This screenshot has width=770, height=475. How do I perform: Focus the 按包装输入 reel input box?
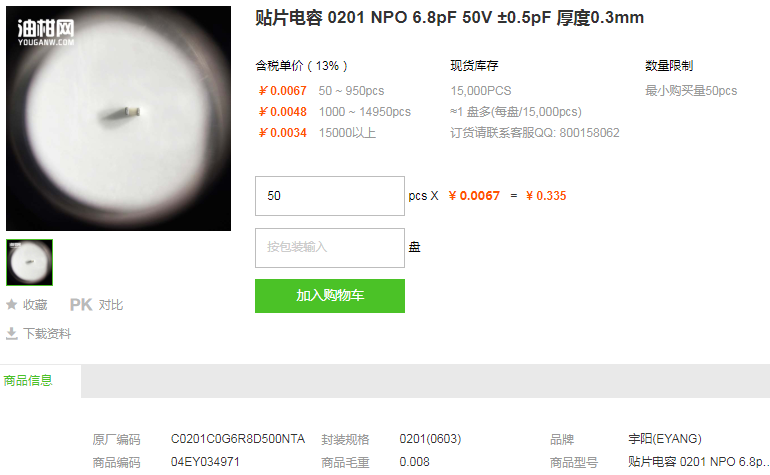[x=330, y=248]
